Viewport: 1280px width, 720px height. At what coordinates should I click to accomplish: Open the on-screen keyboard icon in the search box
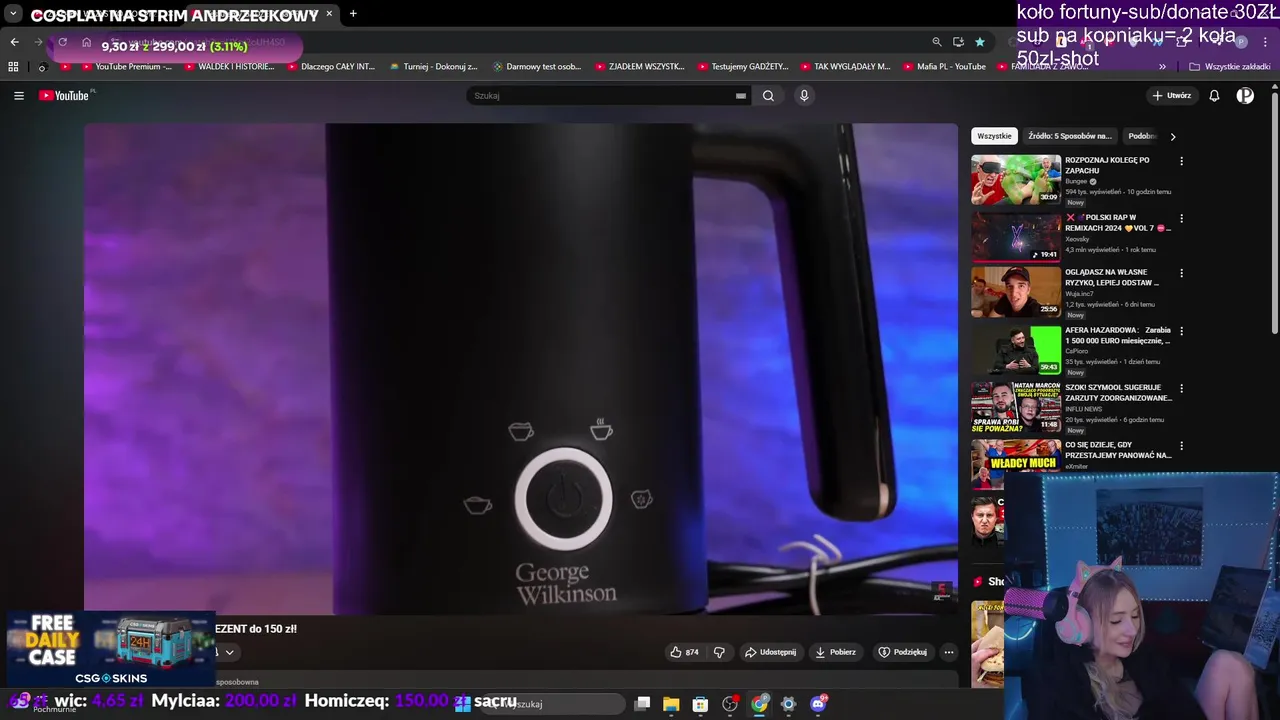click(741, 96)
